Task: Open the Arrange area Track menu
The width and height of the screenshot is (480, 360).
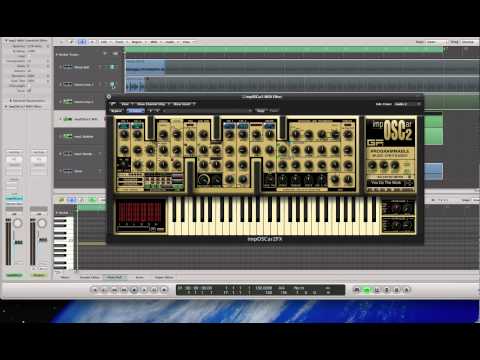Action: click(120, 42)
